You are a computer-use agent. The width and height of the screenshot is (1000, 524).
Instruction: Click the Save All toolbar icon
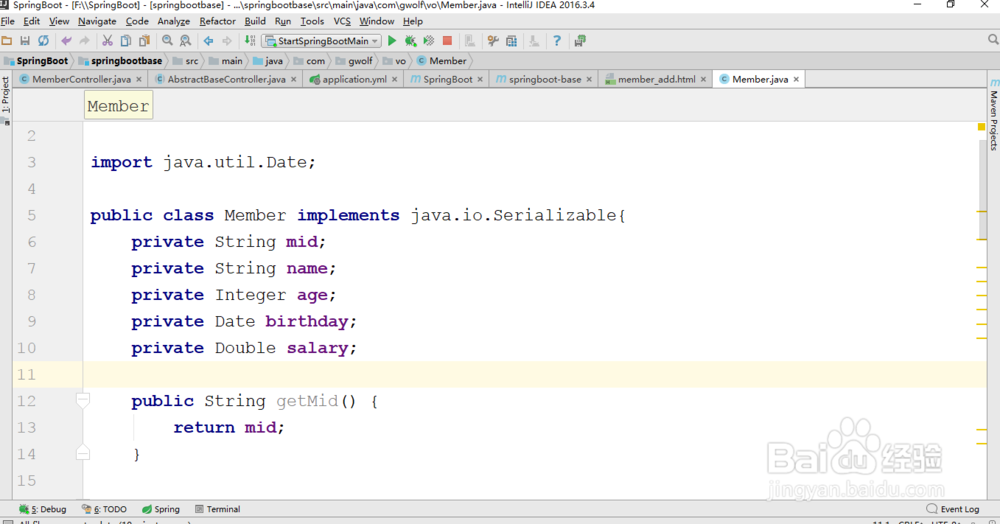25,41
